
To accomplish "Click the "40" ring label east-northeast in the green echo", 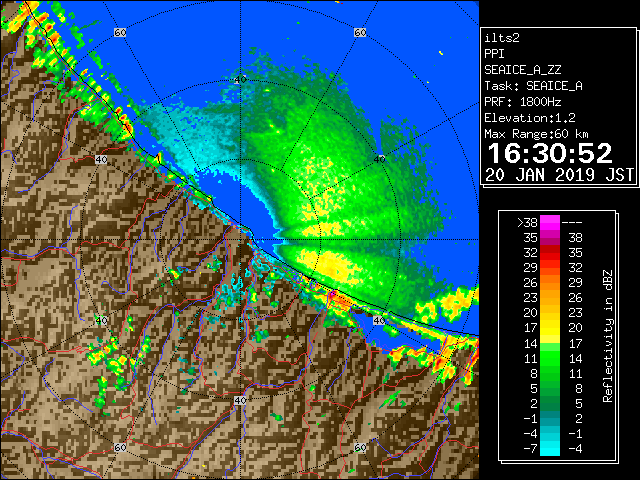I will [380, 159].
